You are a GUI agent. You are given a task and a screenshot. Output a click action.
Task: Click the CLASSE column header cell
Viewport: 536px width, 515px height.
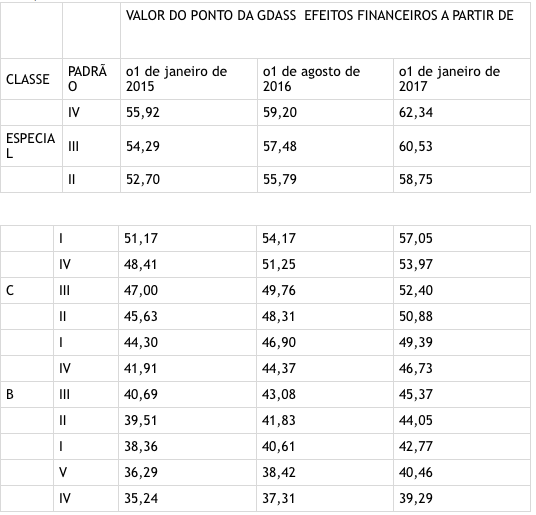[x=31, y=79]
